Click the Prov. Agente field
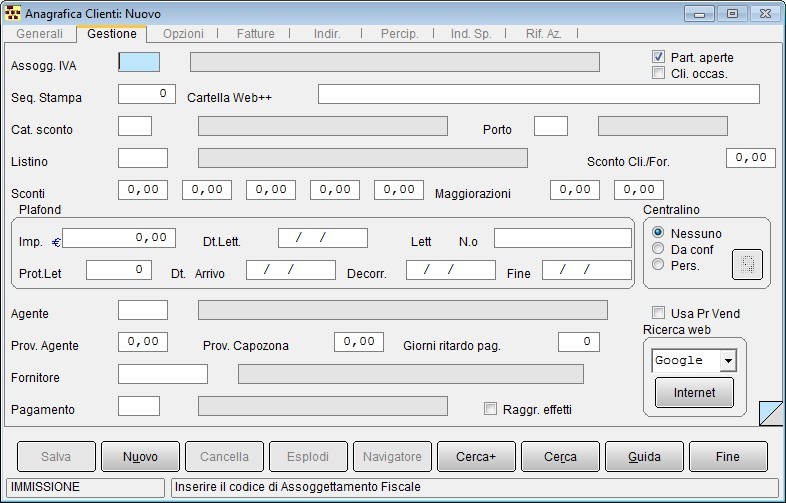Screen dimensions: 786x503 (143, 342)
